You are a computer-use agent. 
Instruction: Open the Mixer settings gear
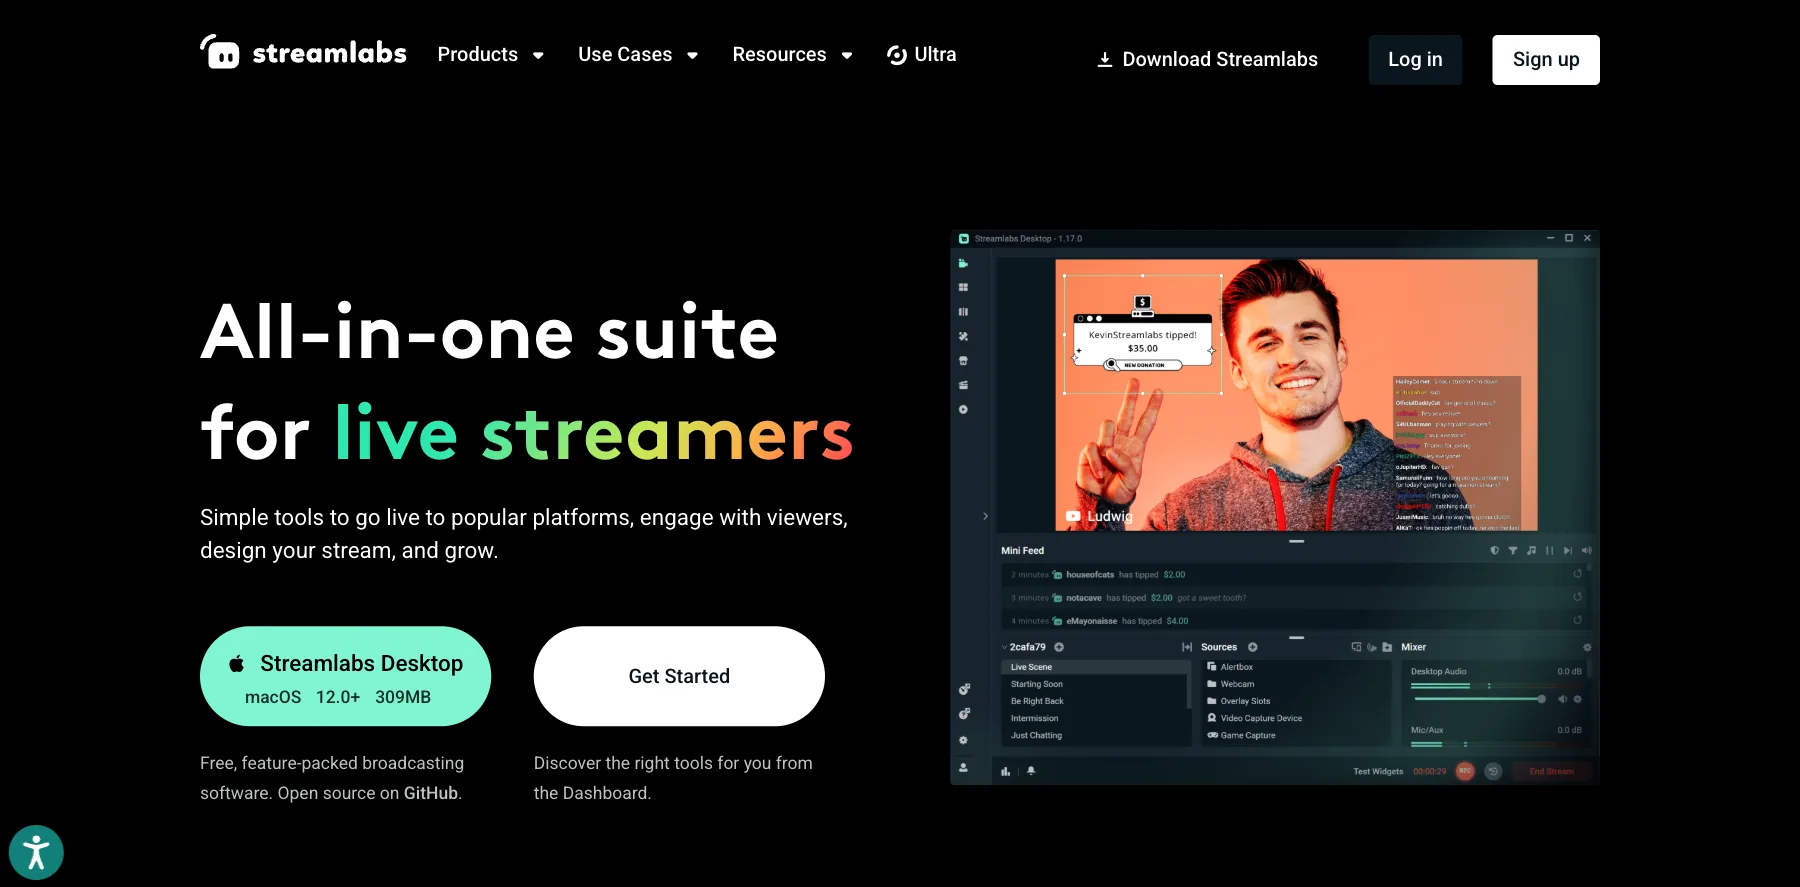[1587, 647]
